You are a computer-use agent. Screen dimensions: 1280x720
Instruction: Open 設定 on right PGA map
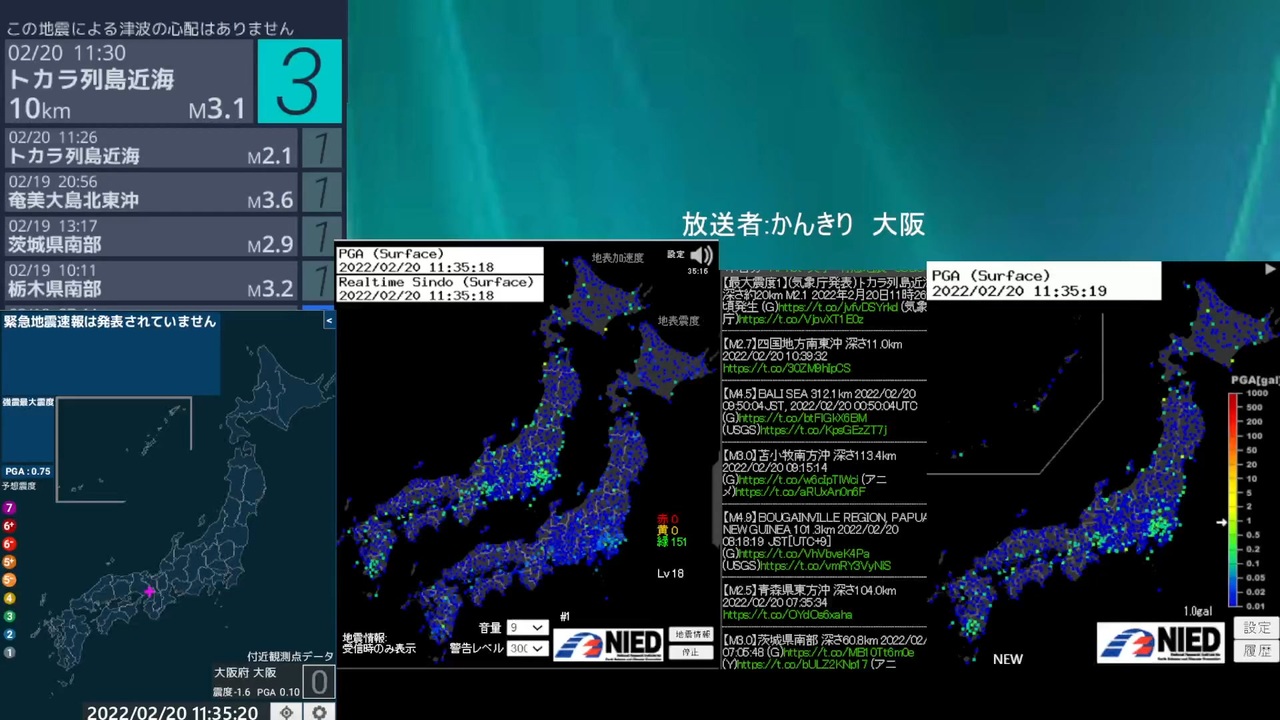tap(1257, 628)
